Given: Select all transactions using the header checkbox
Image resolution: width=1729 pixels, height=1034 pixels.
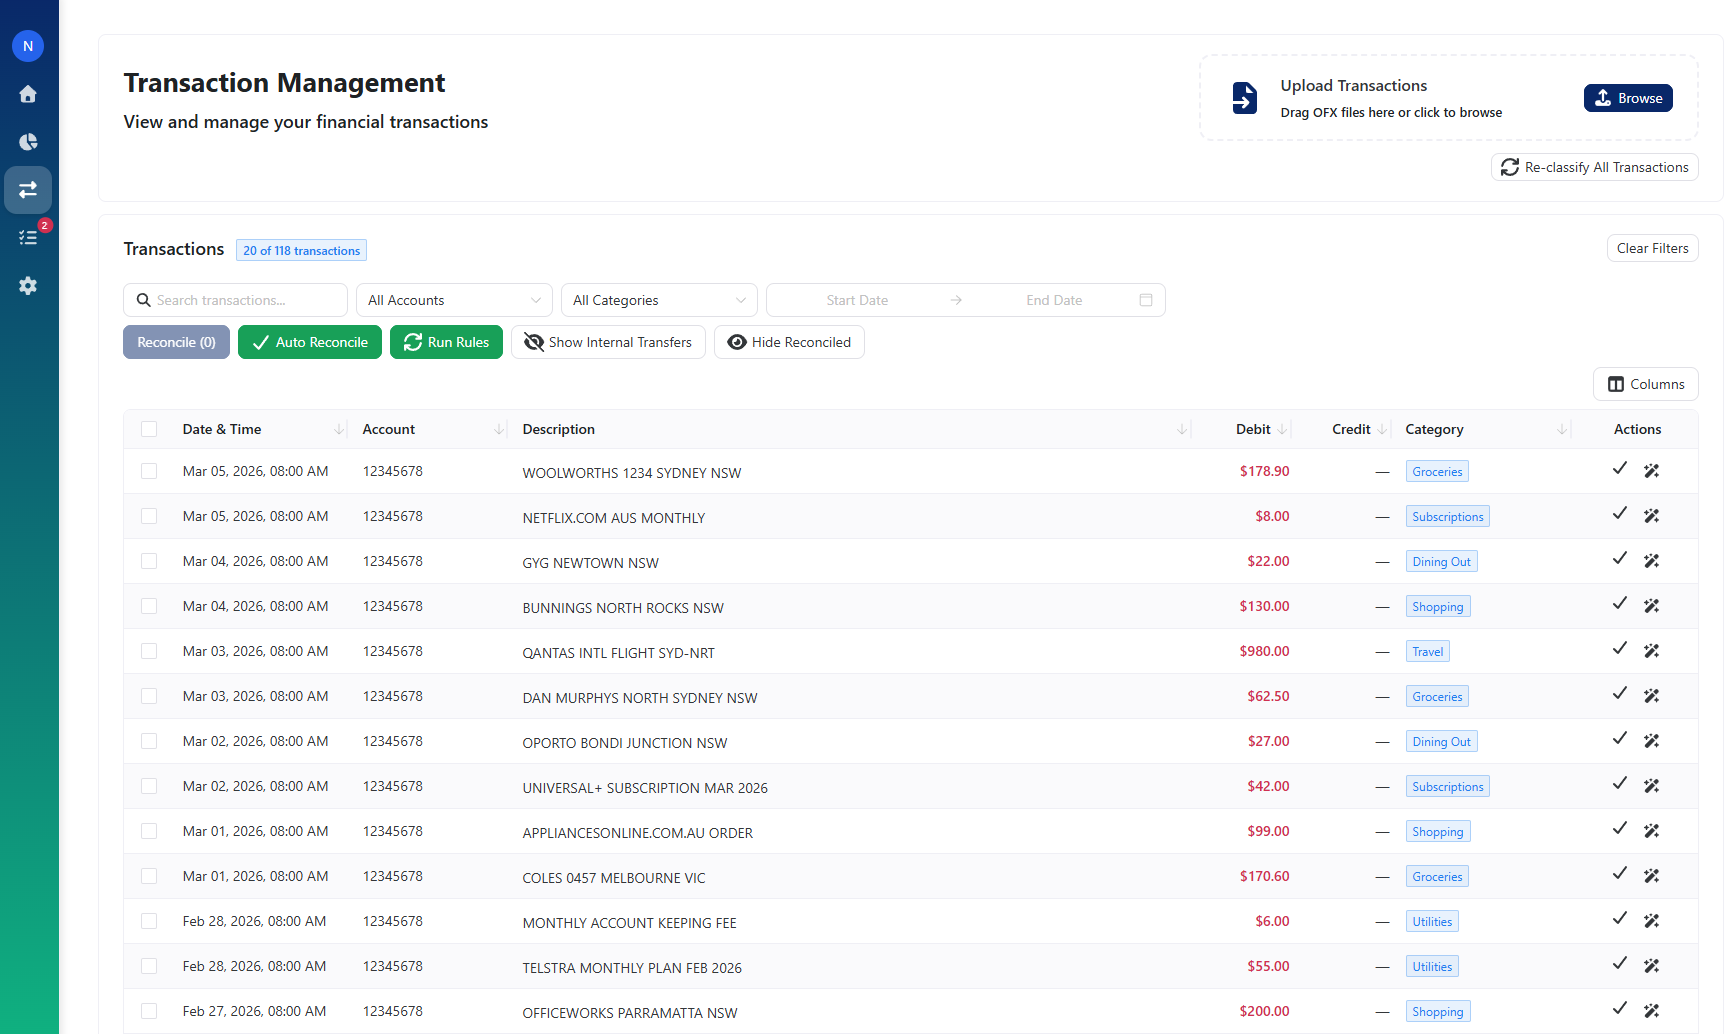Looking at the screenshot, I should [149, 428].
